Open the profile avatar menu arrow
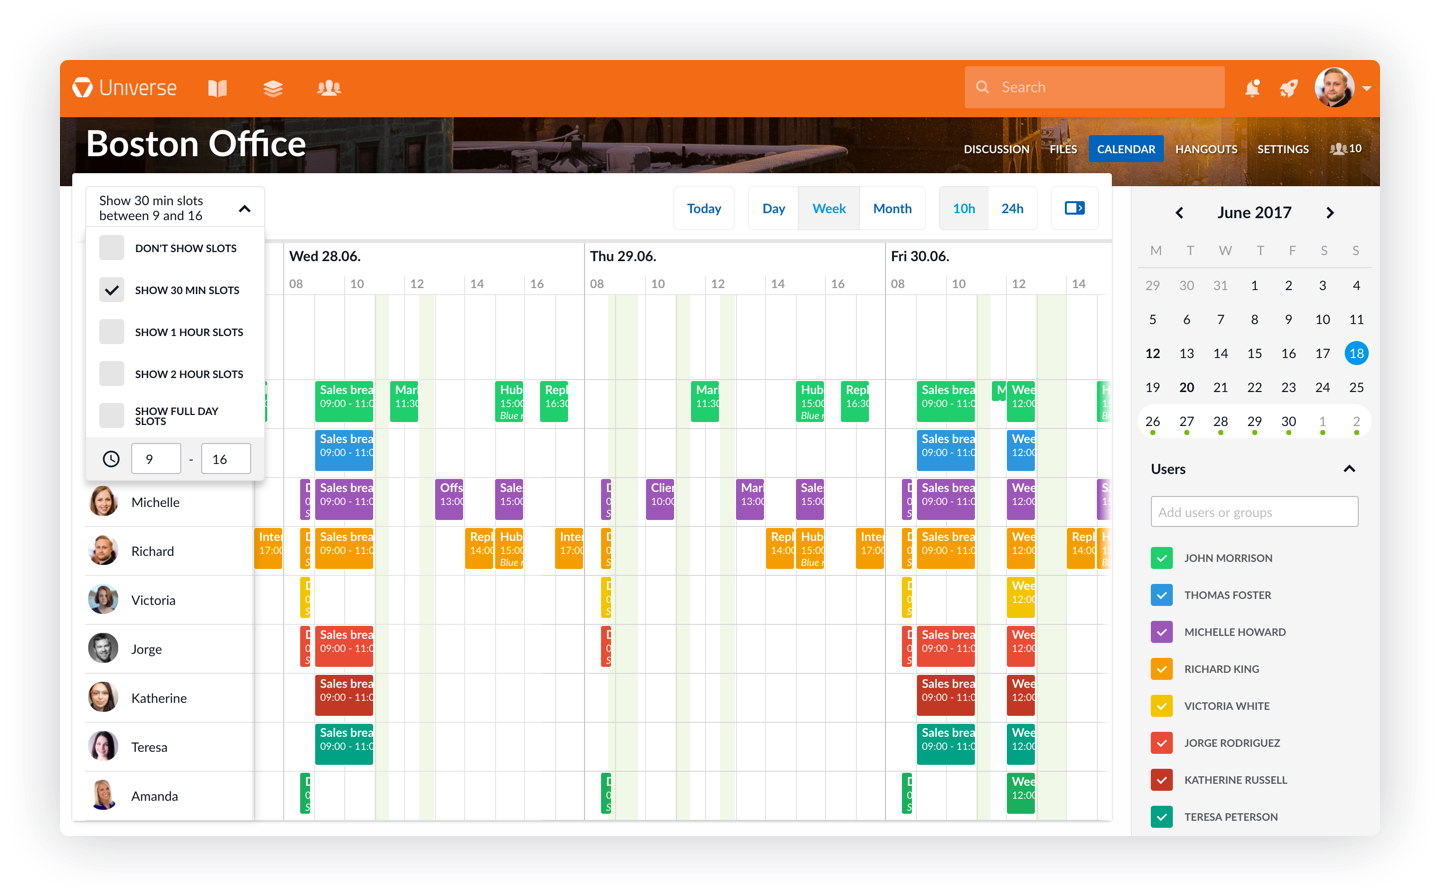The width and height of the screenshot is (1440, 896). (x=1366, y=88)
